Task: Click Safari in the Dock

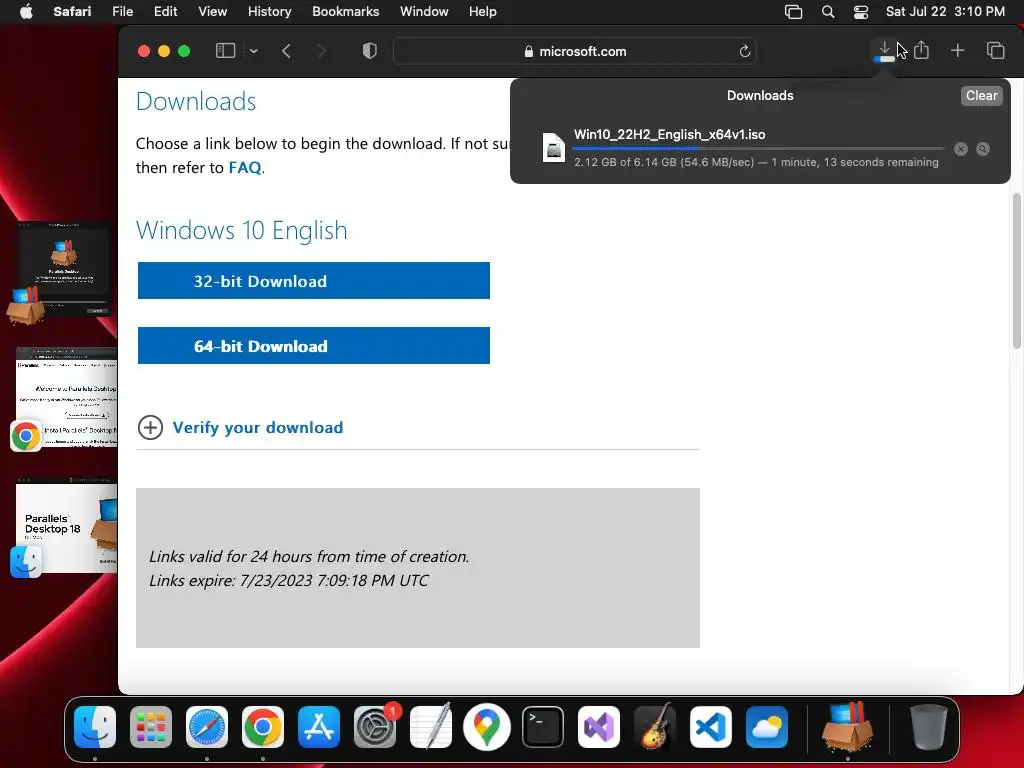Action: [207, 726]
